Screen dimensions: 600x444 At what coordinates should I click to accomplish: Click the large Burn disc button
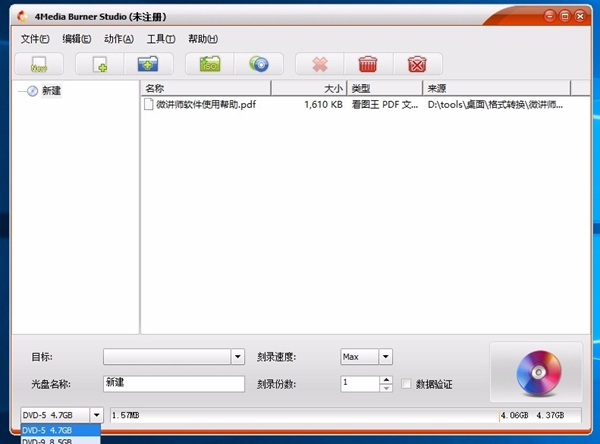click(x=536, y=372)
